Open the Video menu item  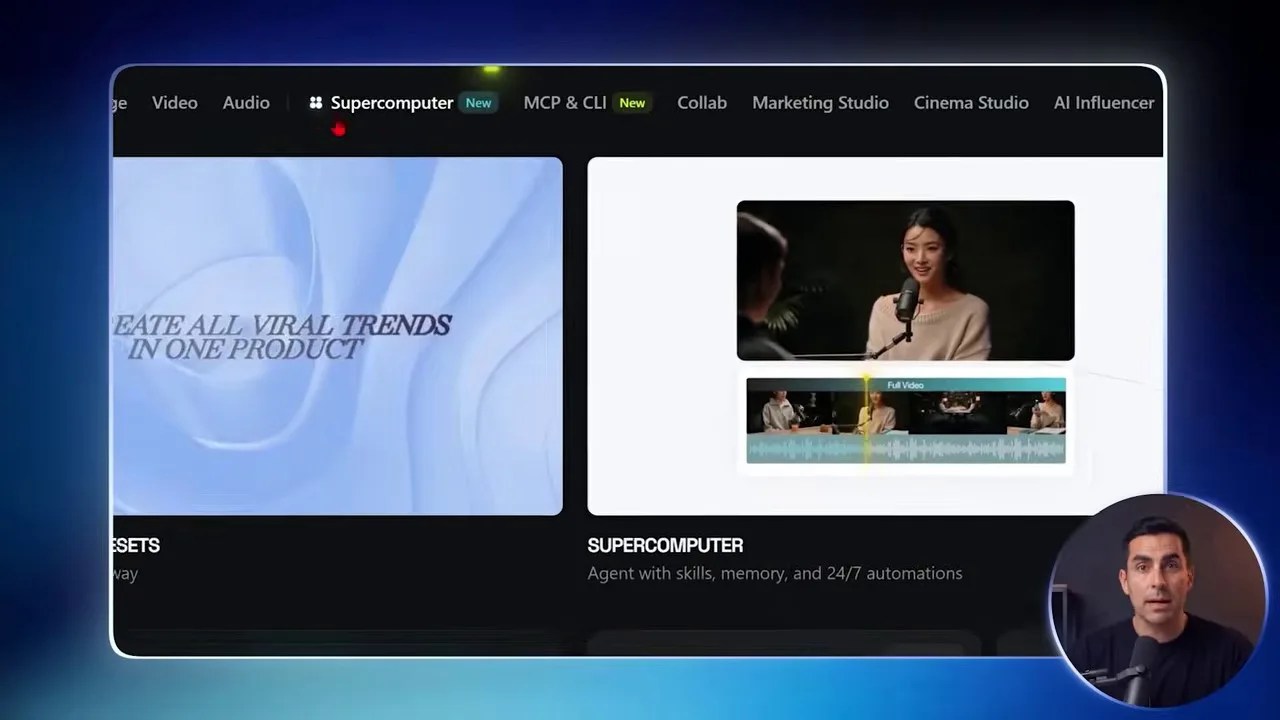point(175,103)
